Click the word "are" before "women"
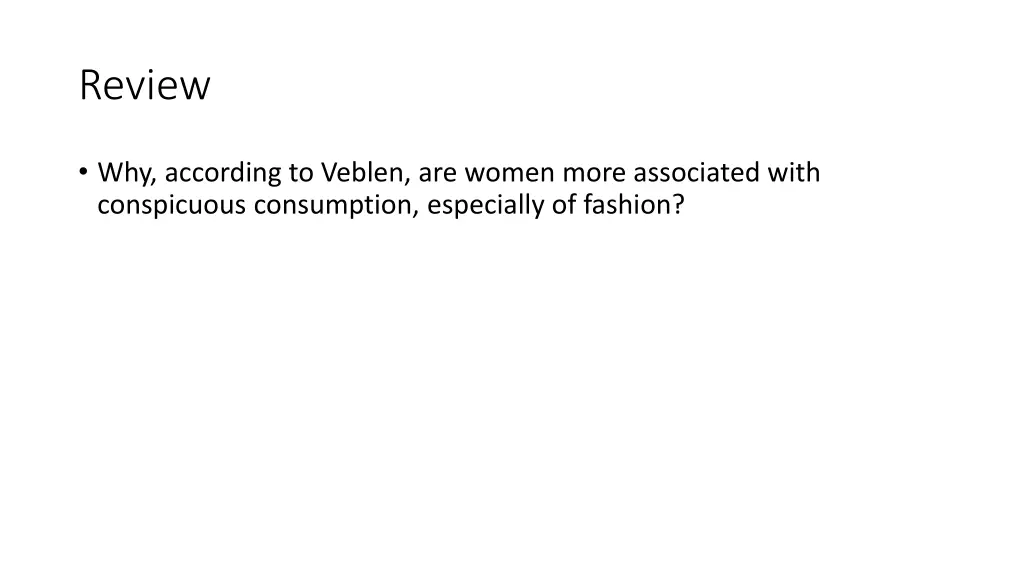Image resolution: width=1024 pixels, height=576 pixels. (x=436, y=173)
